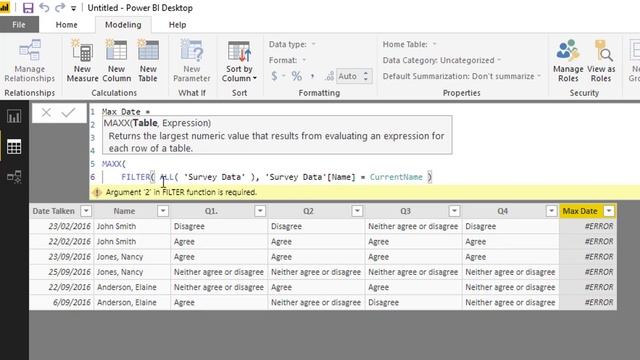Click the MAXX( line in formula editor
Screen dimensions: 640x360
click(114, 164)
